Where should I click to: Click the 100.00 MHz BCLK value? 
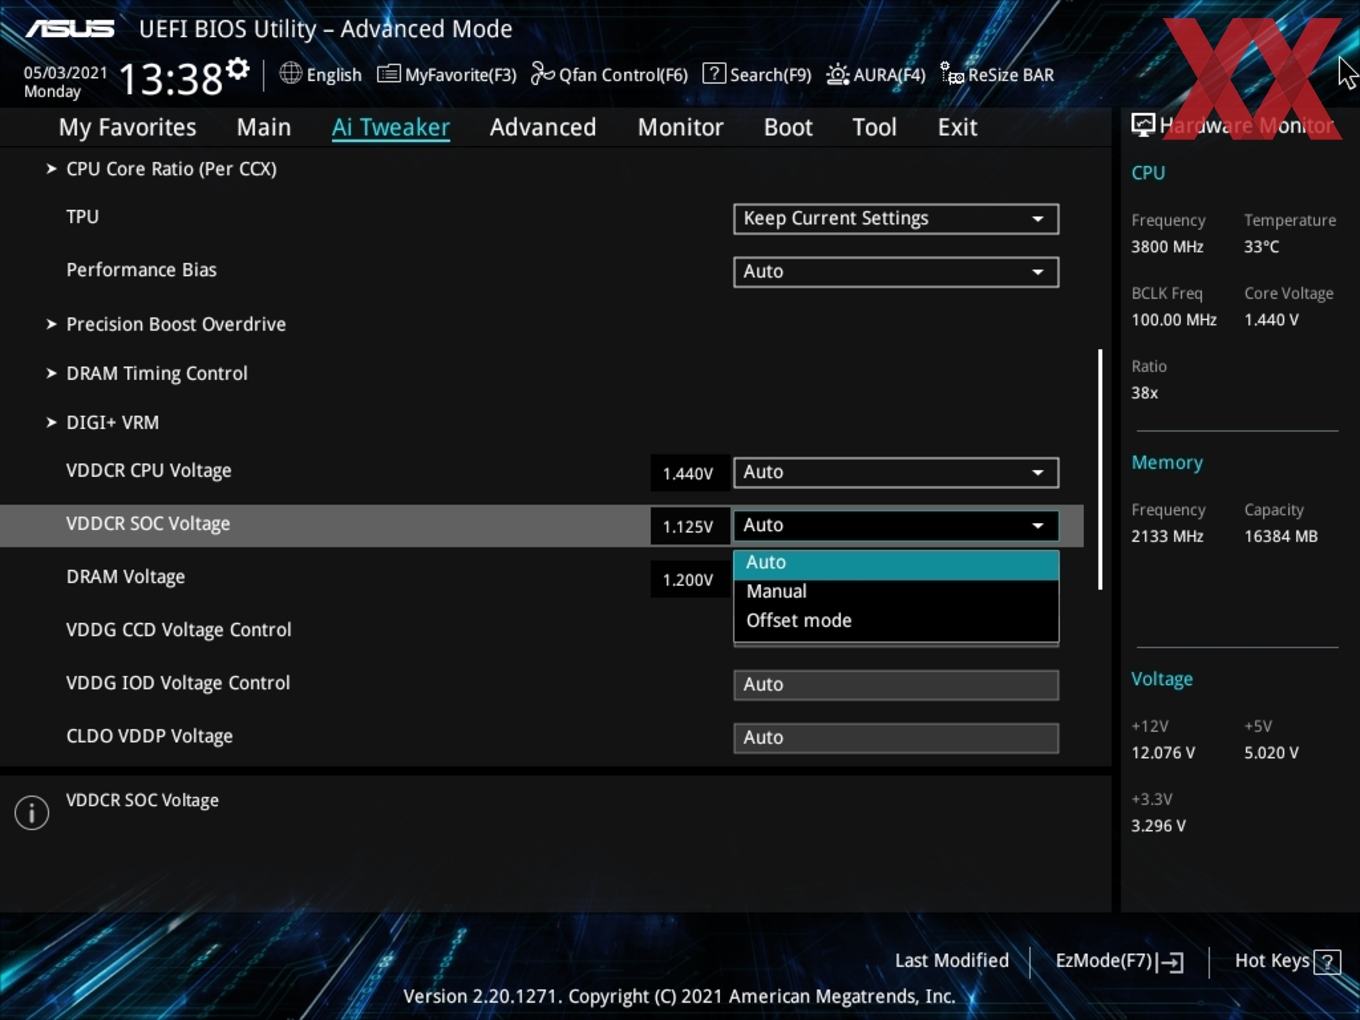[1174, 320]
